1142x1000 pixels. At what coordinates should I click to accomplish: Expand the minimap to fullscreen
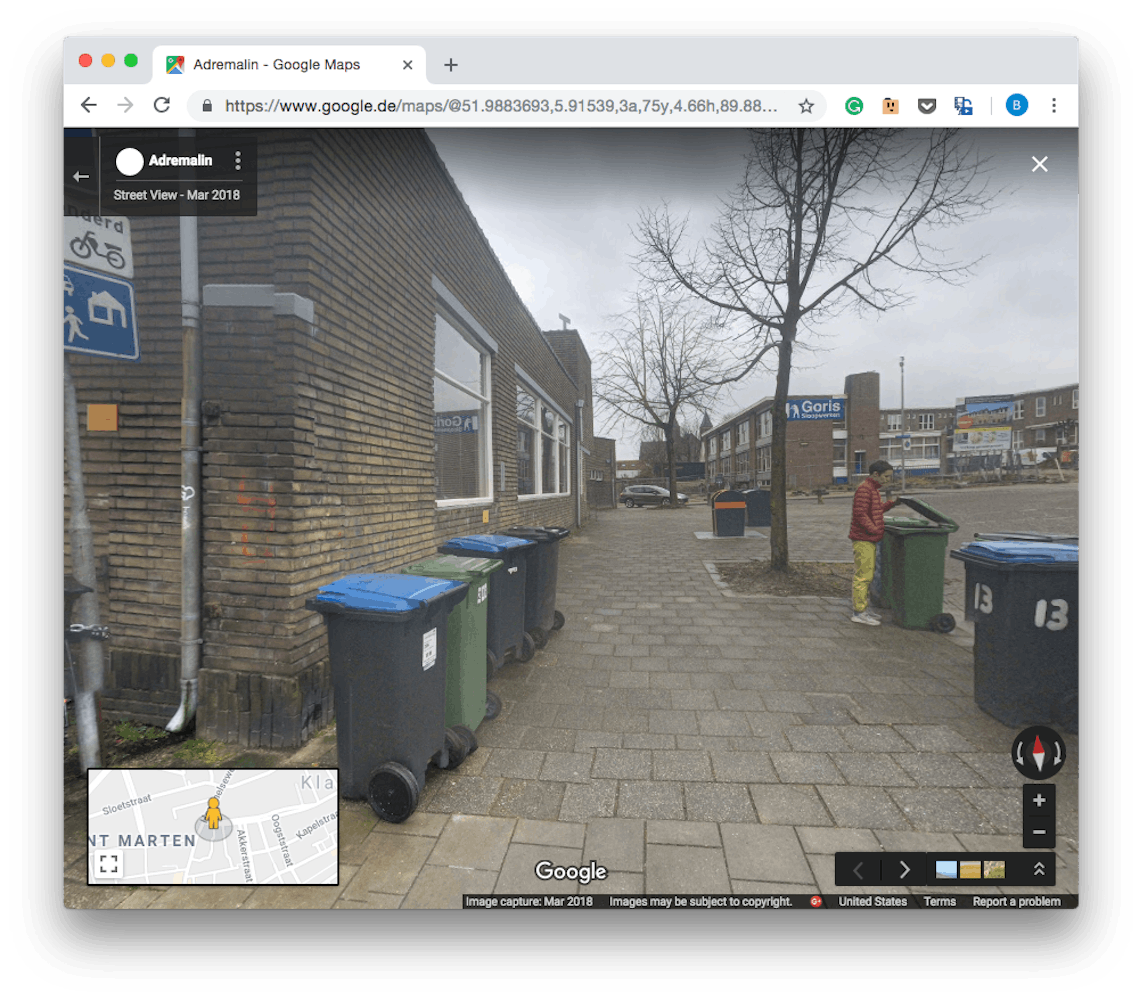click(x=109, y=864)
